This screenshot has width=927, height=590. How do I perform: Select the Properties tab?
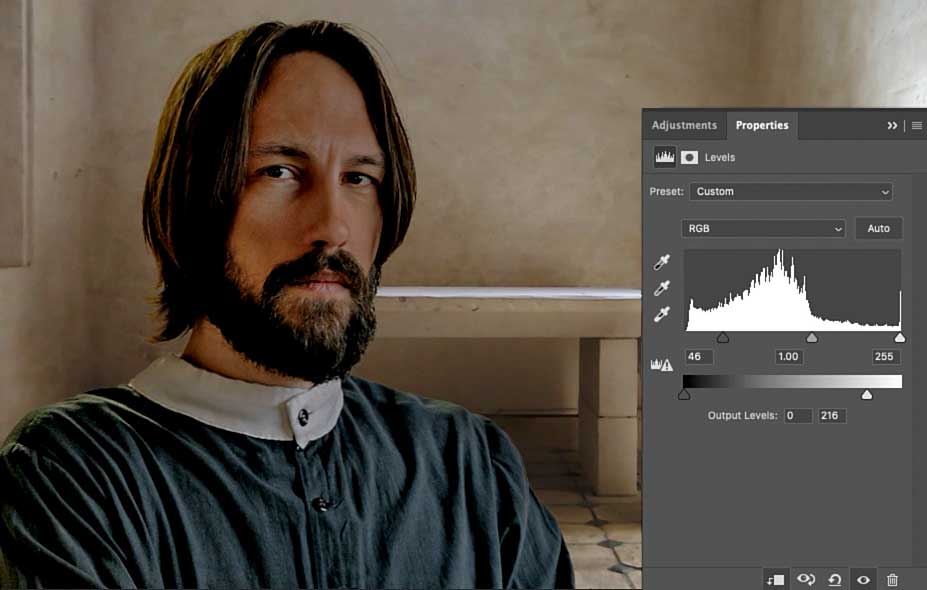(761, 125)
